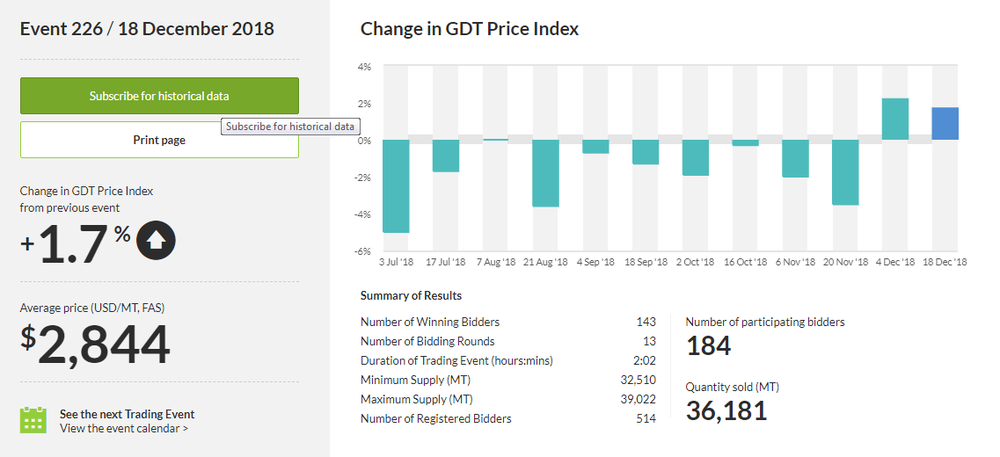Click the blue 18 Dec '18 bar
The width and height of the screenshot is (1000, 457).
pos(945,124)
